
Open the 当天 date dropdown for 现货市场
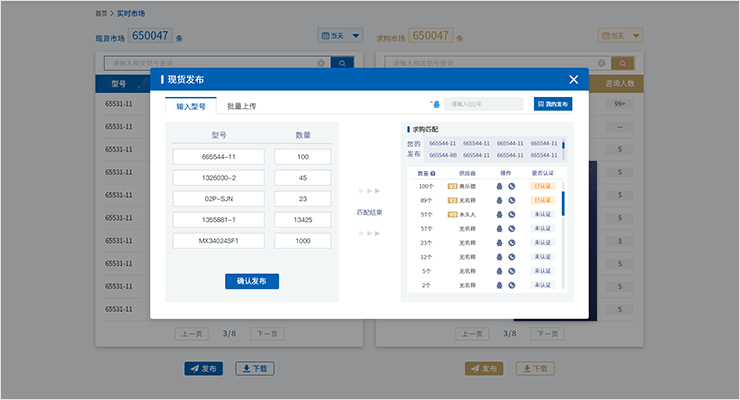click(x=340, y=36)
